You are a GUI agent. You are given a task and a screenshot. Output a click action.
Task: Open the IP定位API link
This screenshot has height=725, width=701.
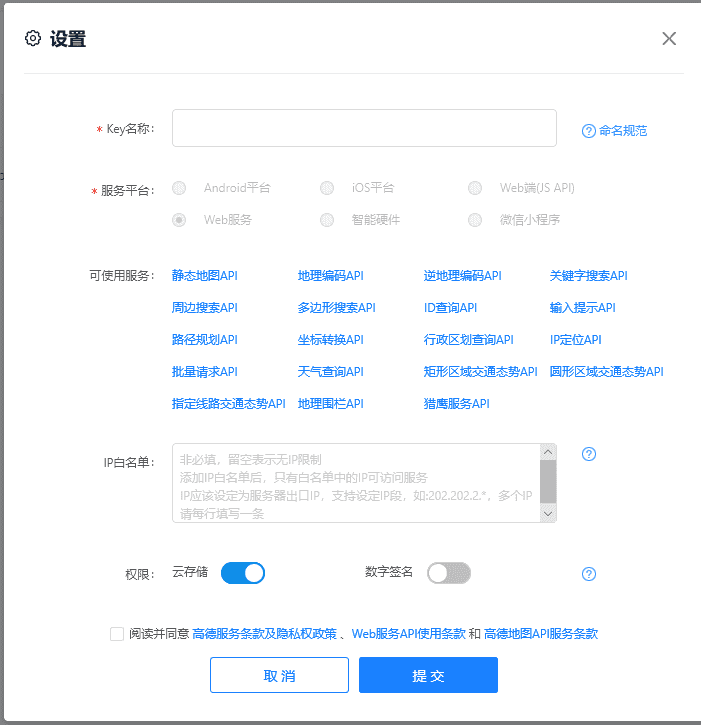pos(576,340)
